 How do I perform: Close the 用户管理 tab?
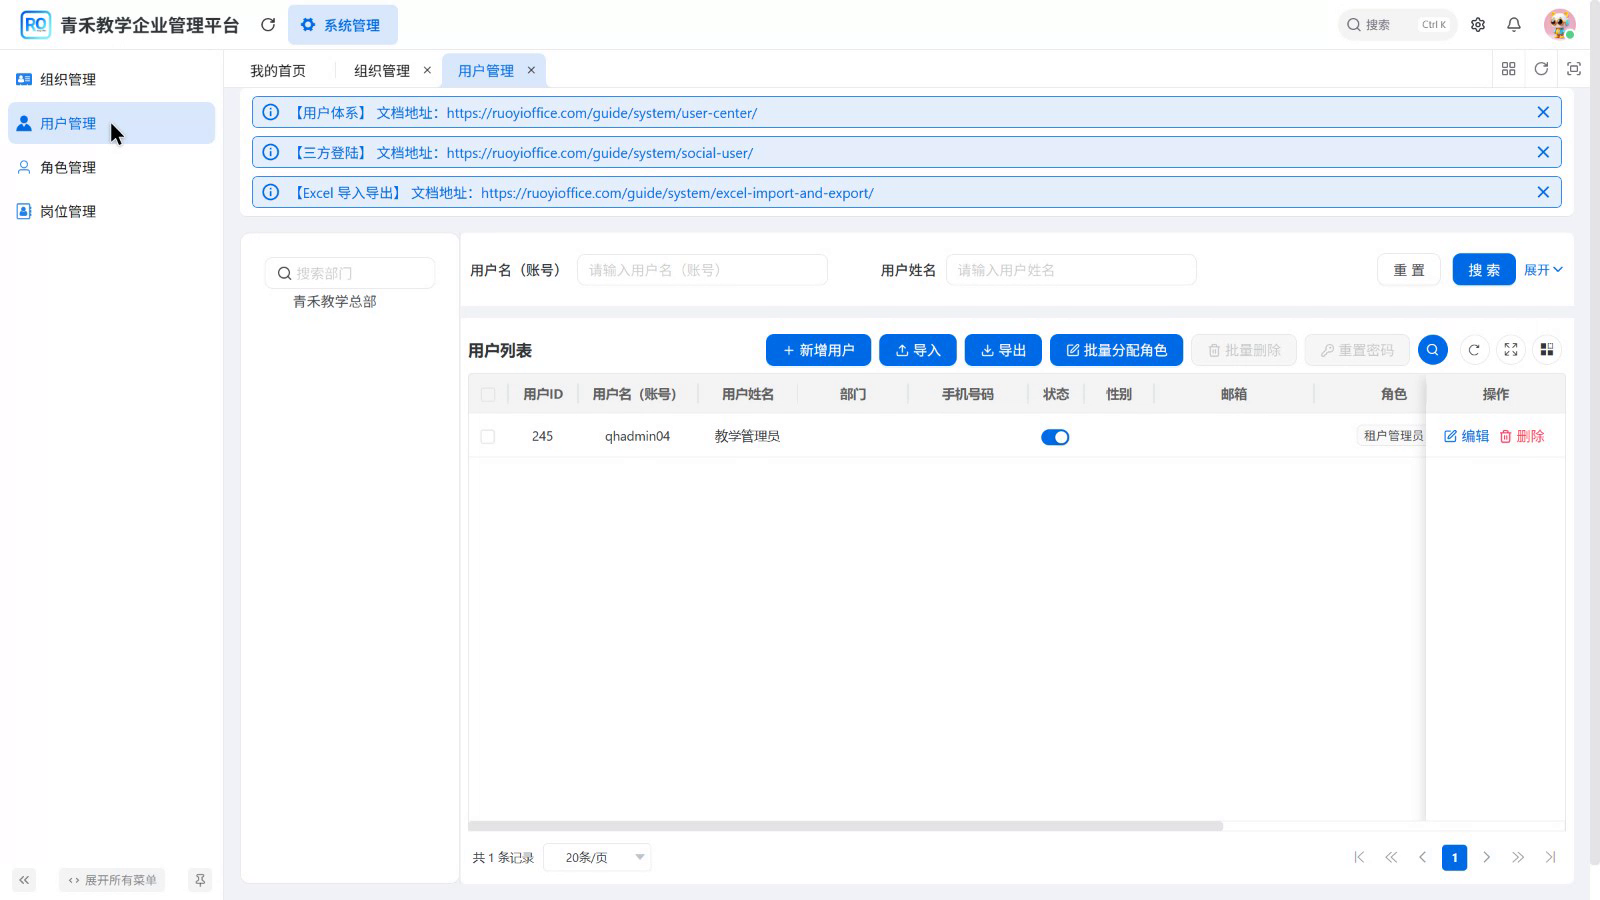(x=531, y=70)
